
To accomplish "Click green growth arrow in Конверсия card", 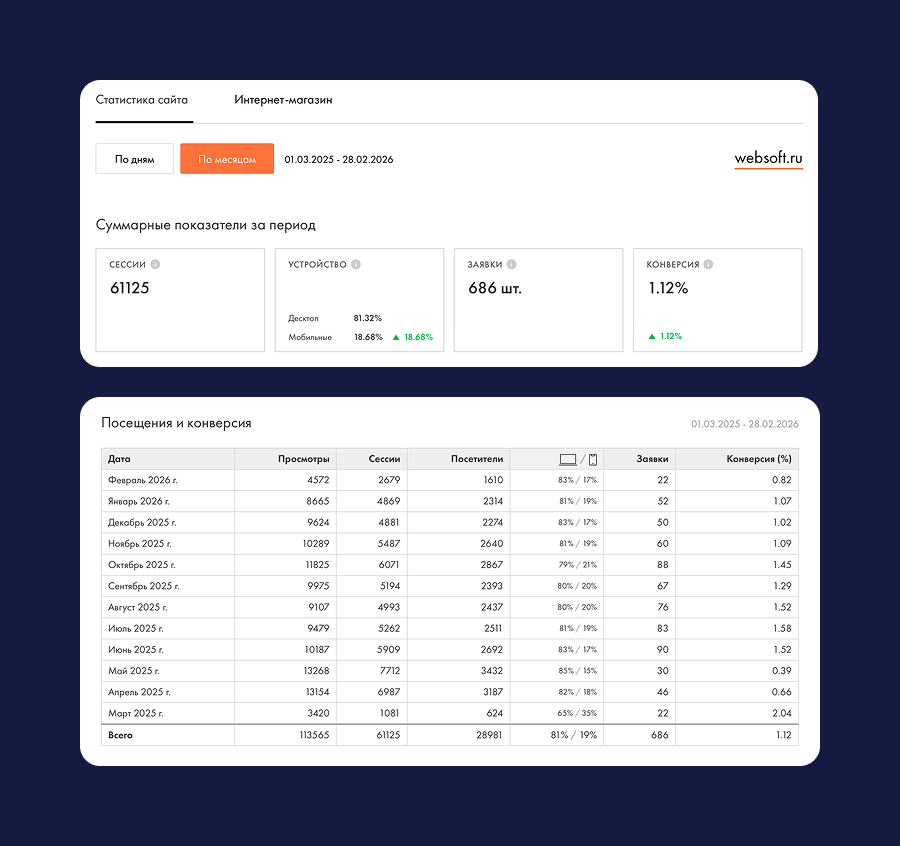I will (x=652, y=337).
